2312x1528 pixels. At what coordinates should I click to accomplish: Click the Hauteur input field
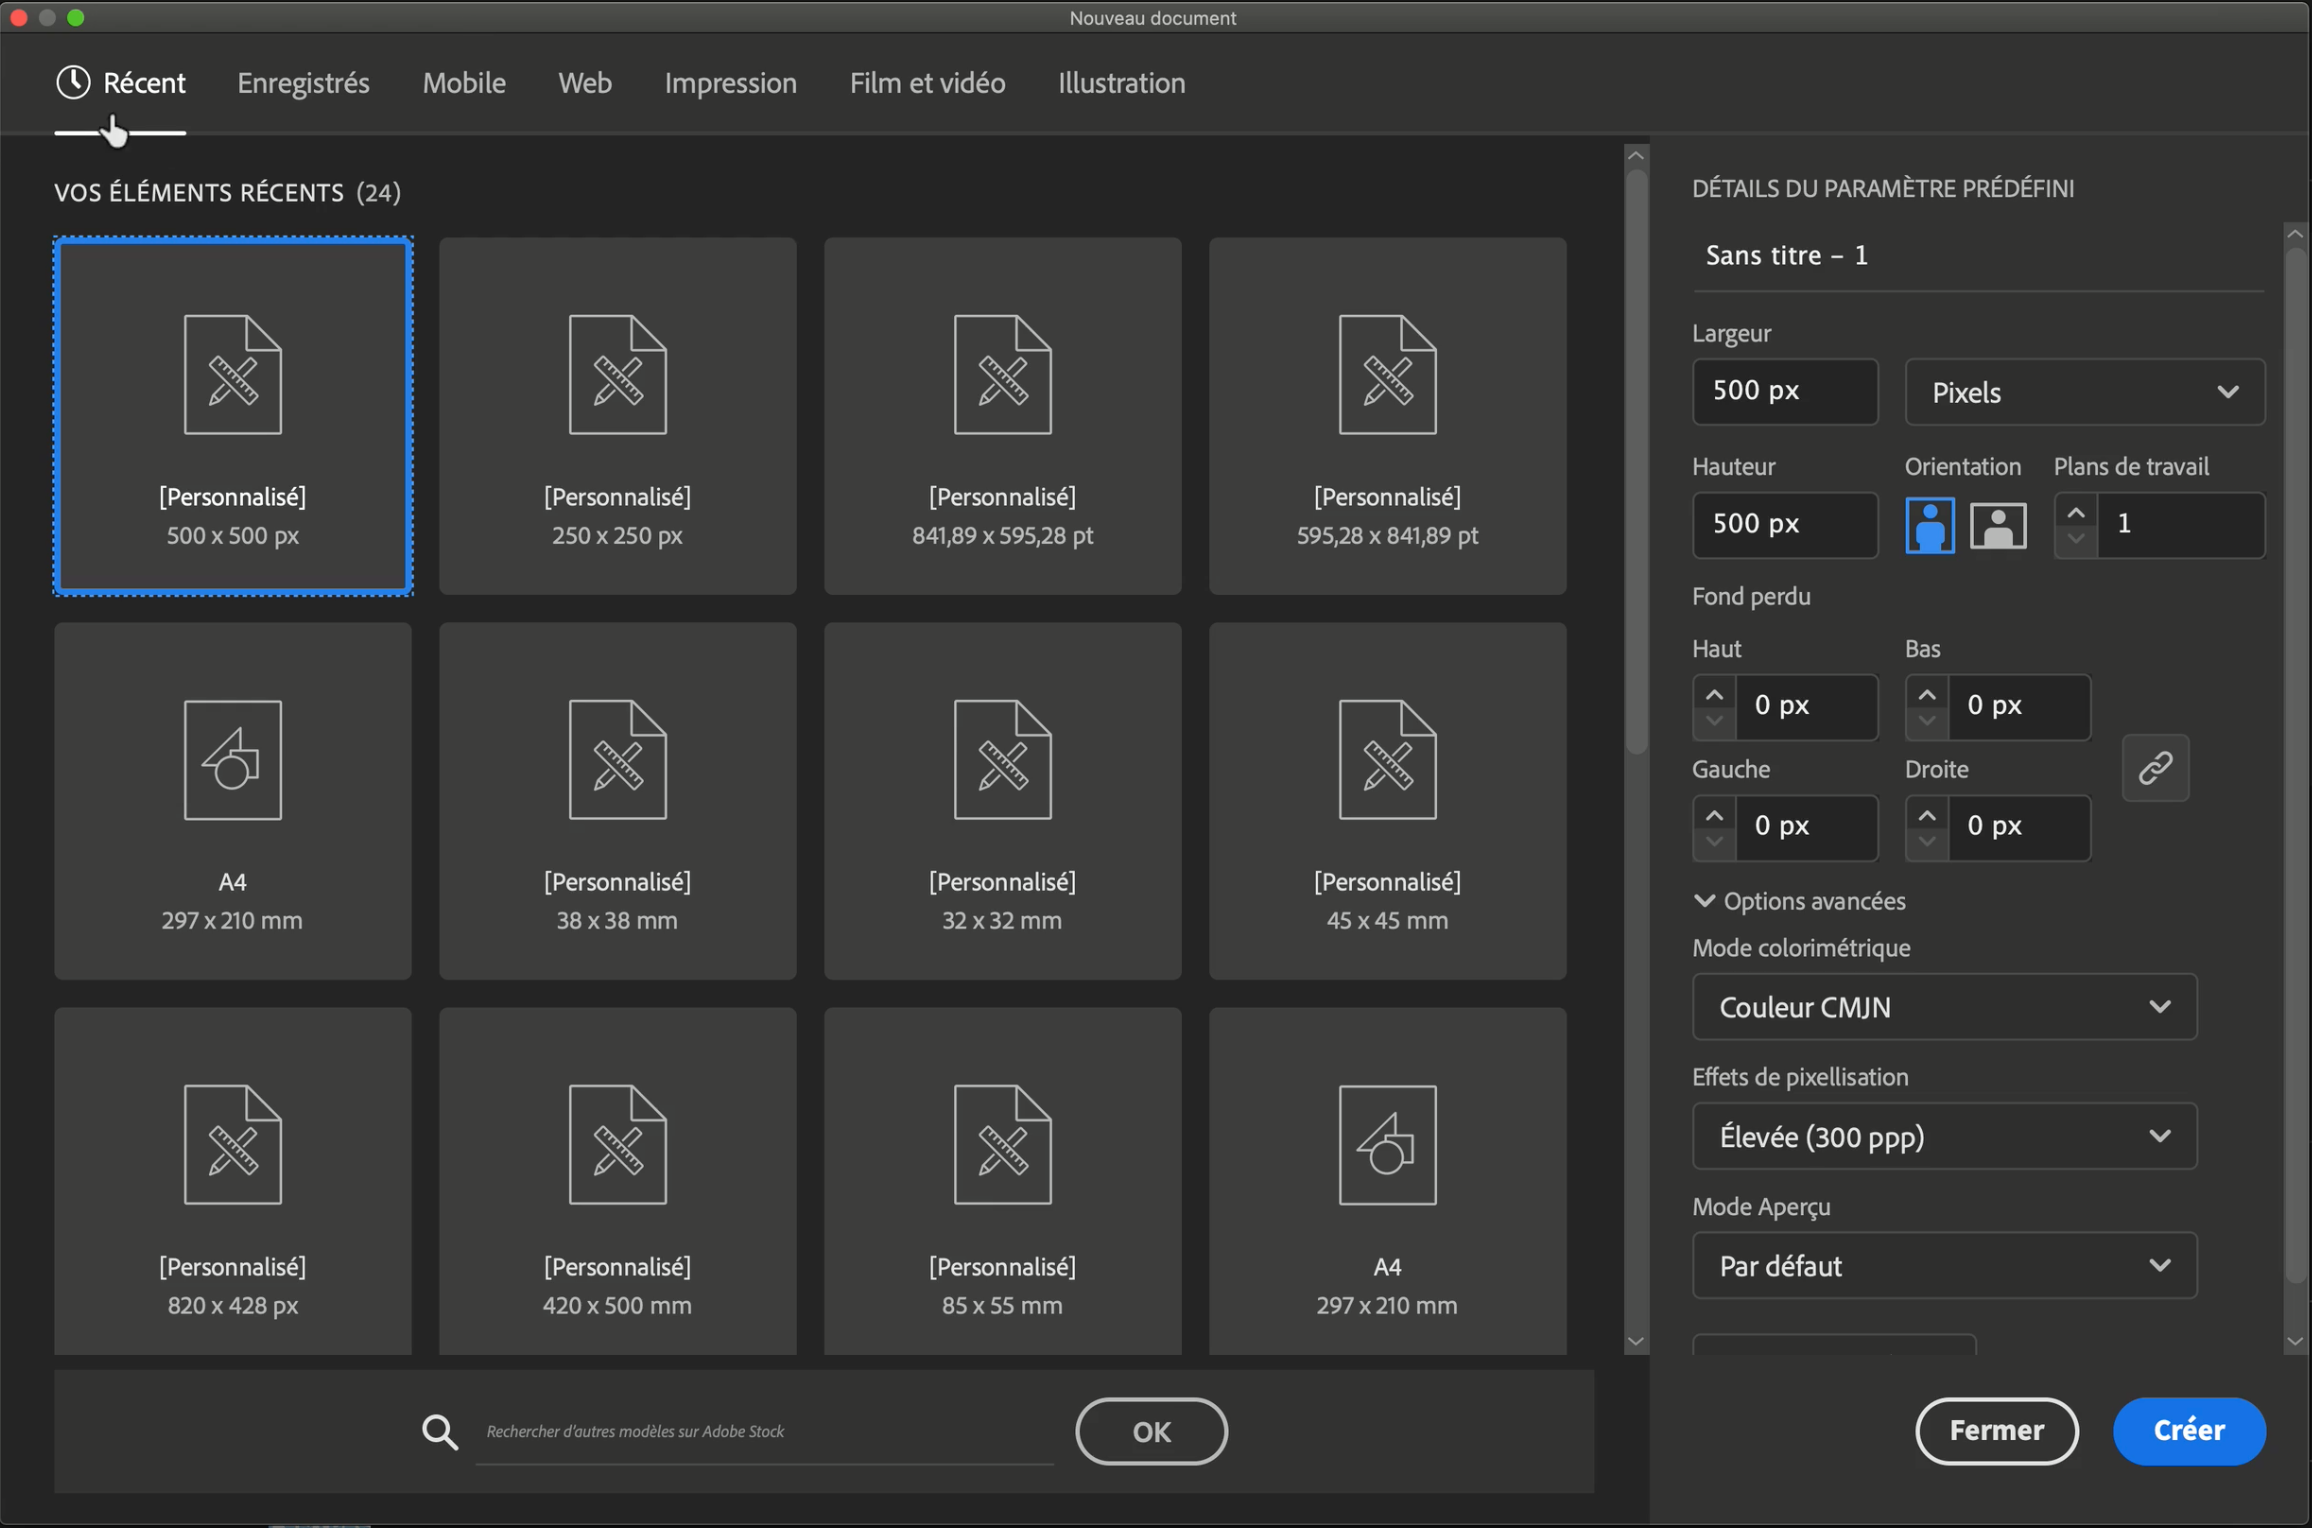1785,524
